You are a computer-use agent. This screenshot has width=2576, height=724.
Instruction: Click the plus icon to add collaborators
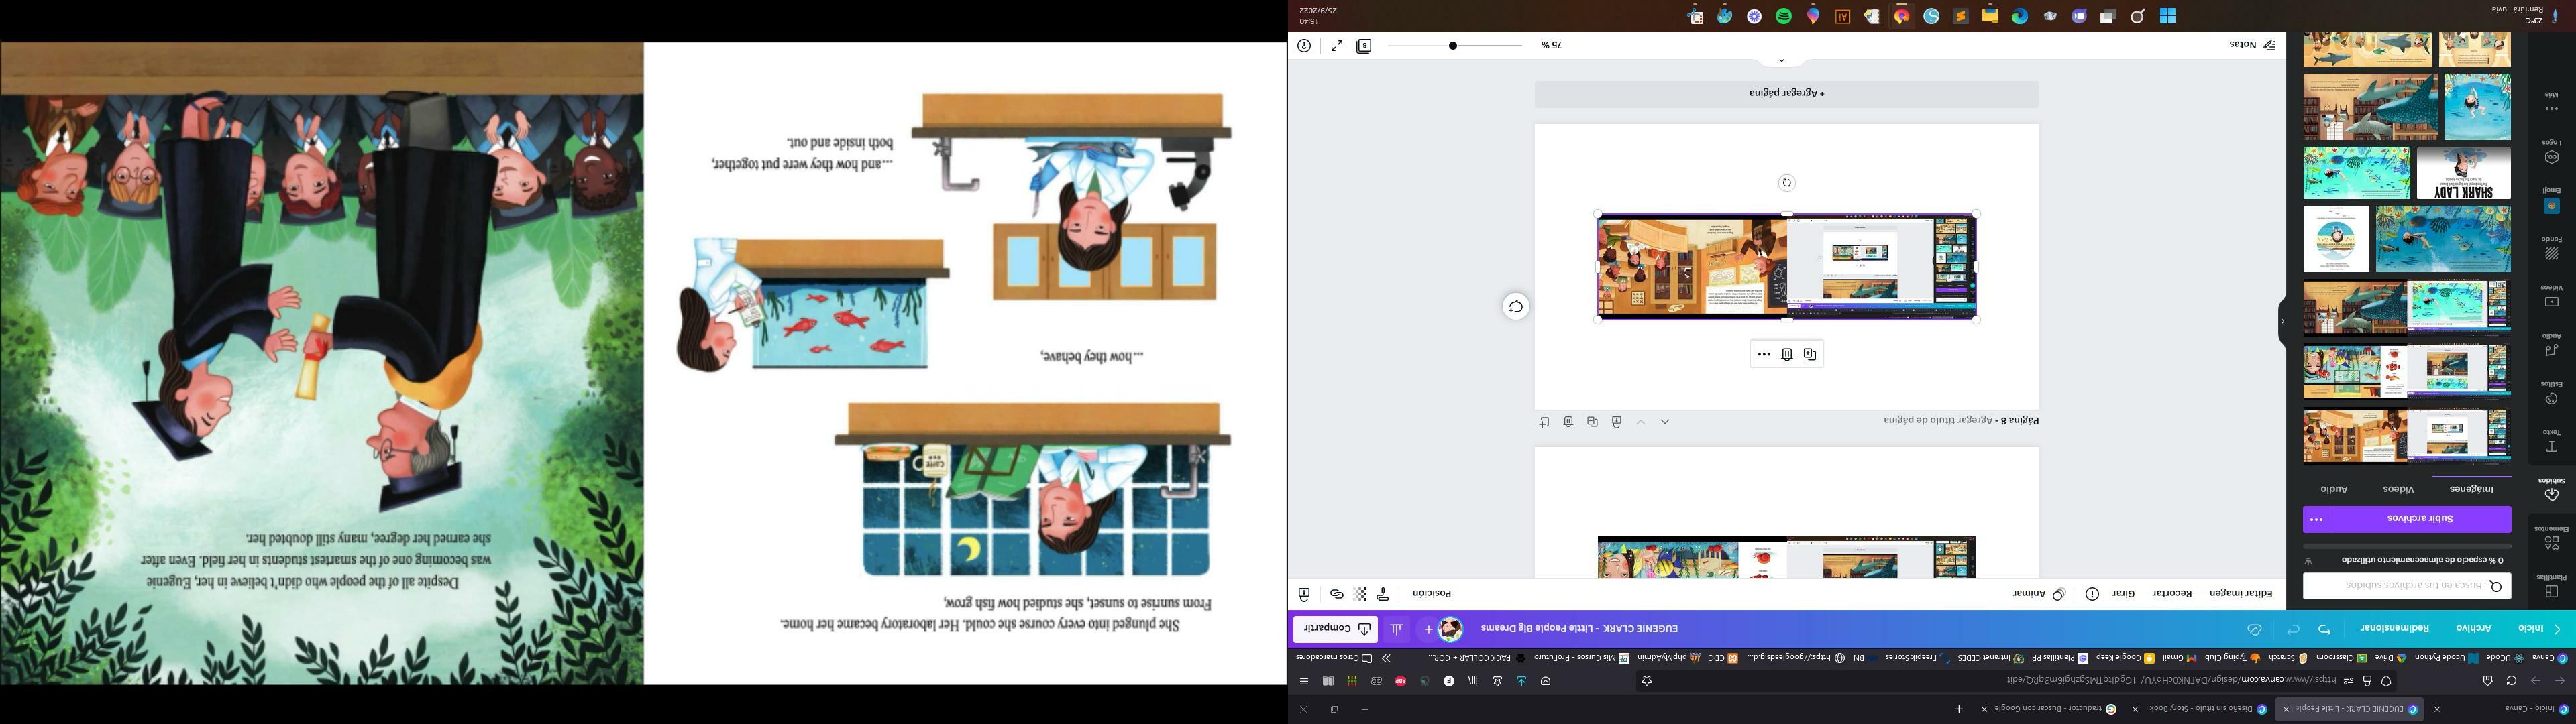[x=1428, y=629]
